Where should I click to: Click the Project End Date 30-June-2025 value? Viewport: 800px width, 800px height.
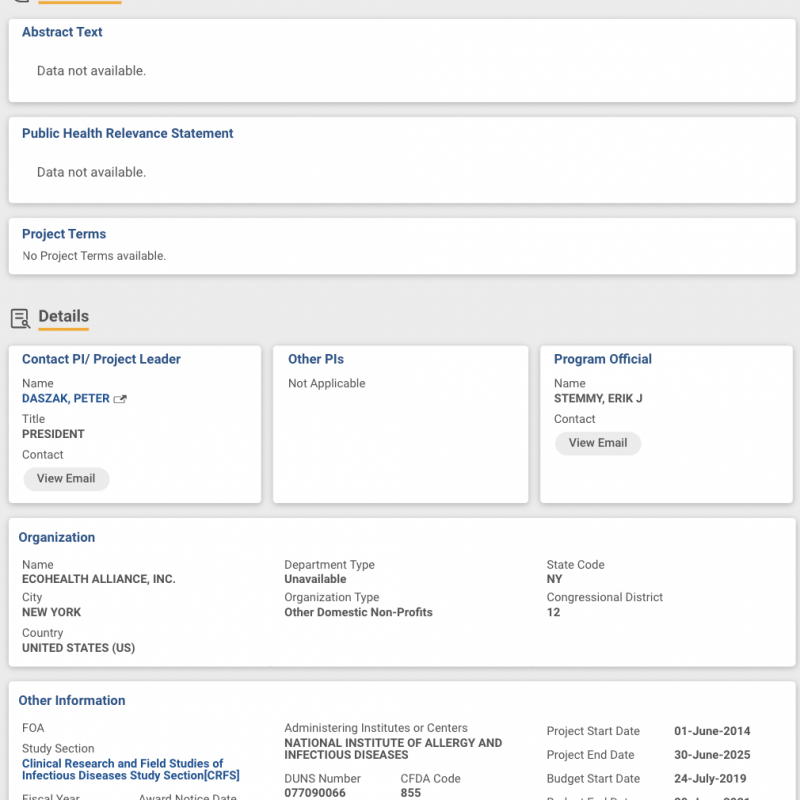[x=712, y=755]
